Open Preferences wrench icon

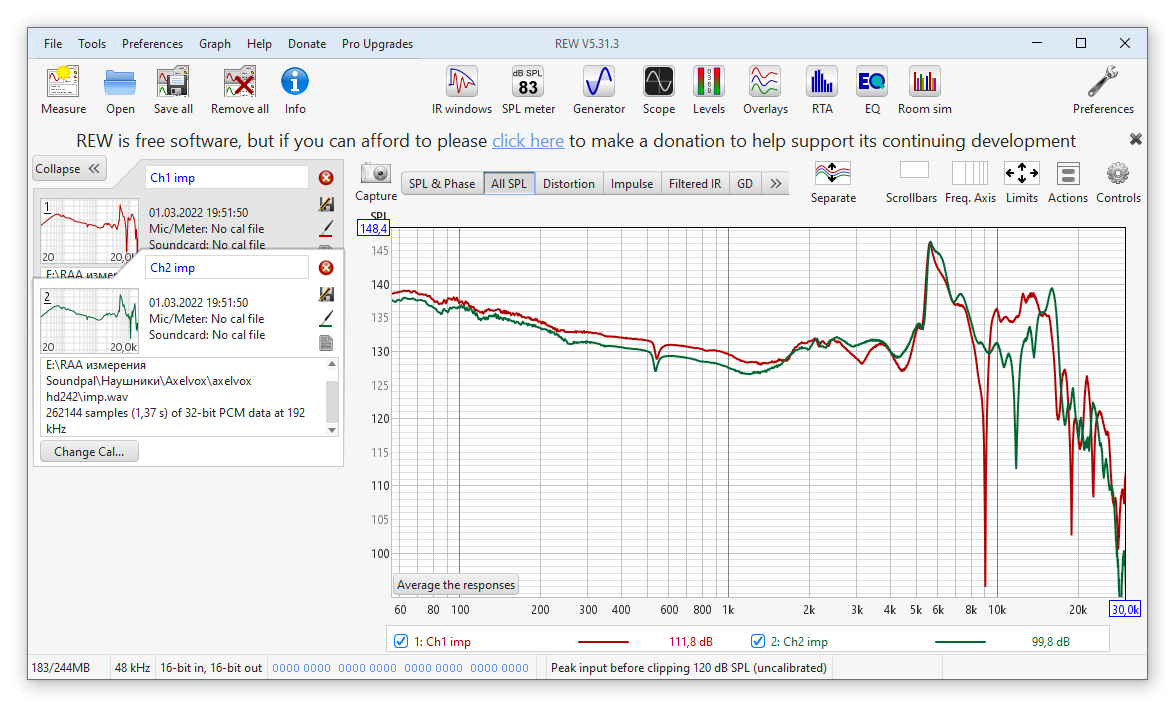(1103, 82)
